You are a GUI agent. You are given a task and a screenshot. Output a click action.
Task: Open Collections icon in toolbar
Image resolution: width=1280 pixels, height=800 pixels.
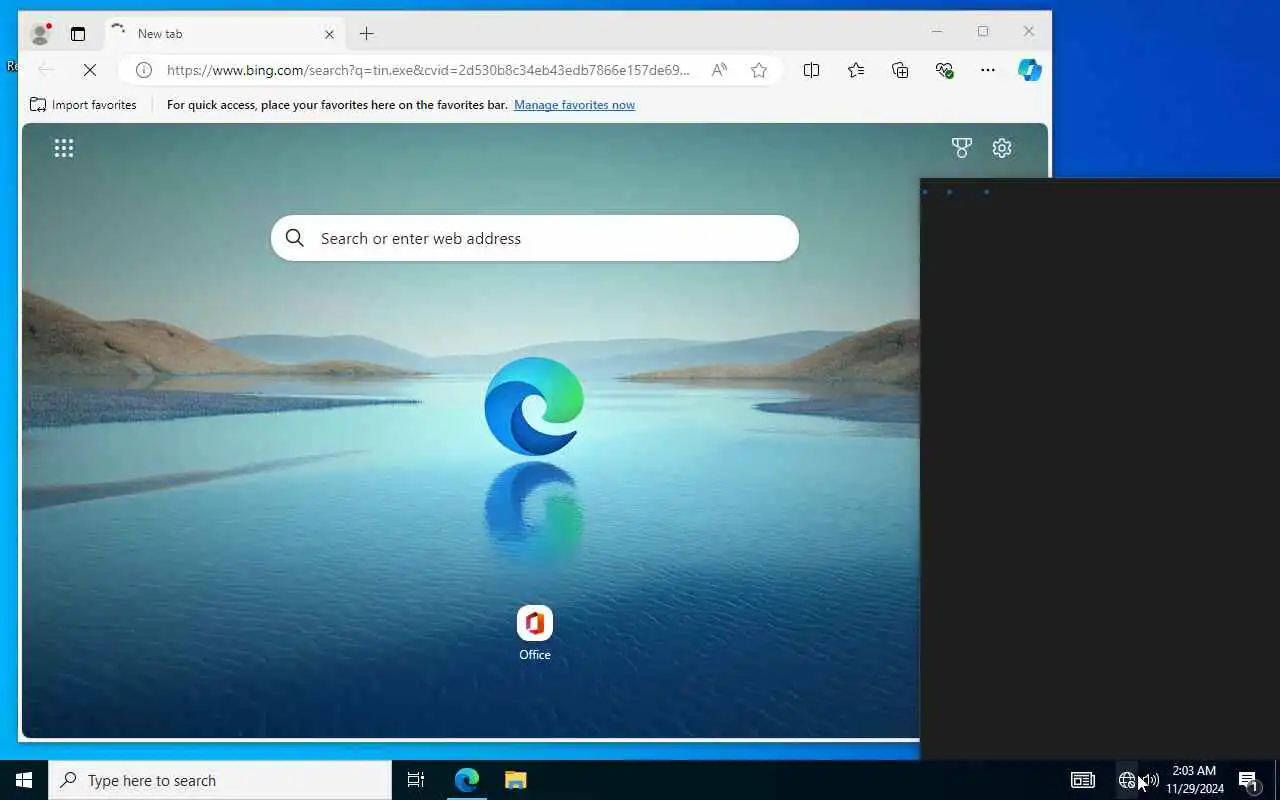[900, 70]
